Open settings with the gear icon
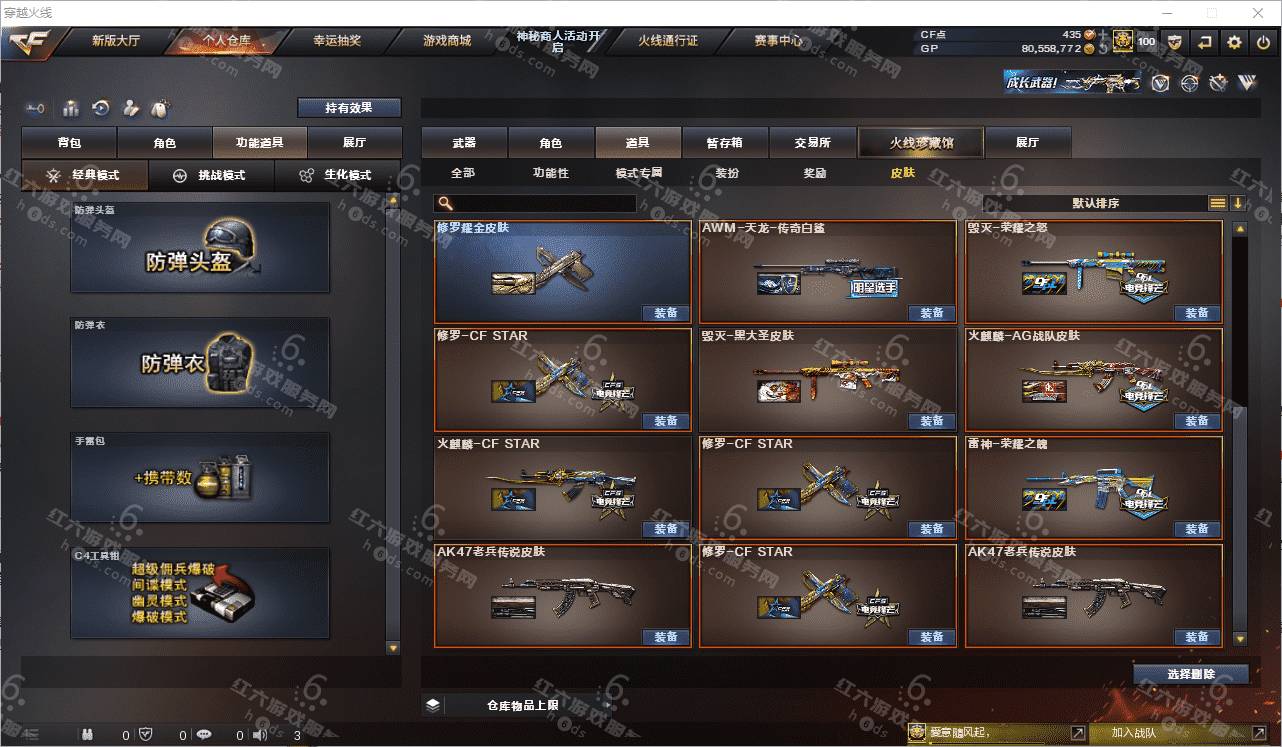 coord(1234,42)
